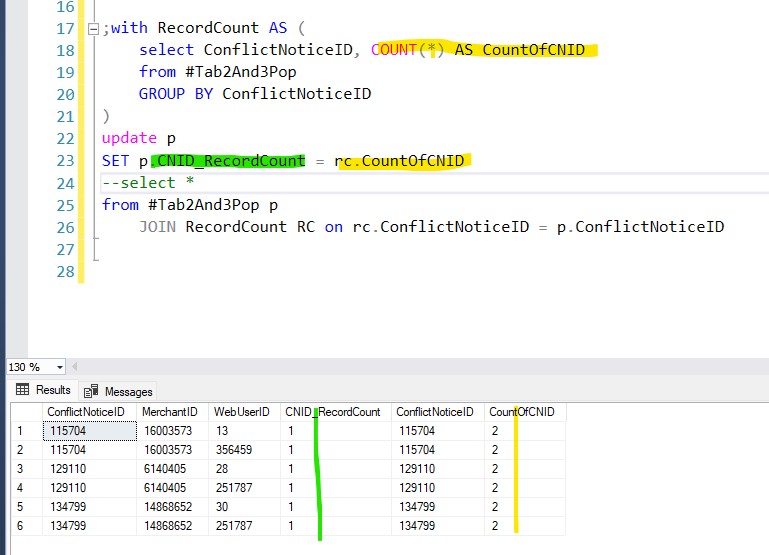Select the WebUserID column header
This screenshot has width=769, height=555.
244,412
